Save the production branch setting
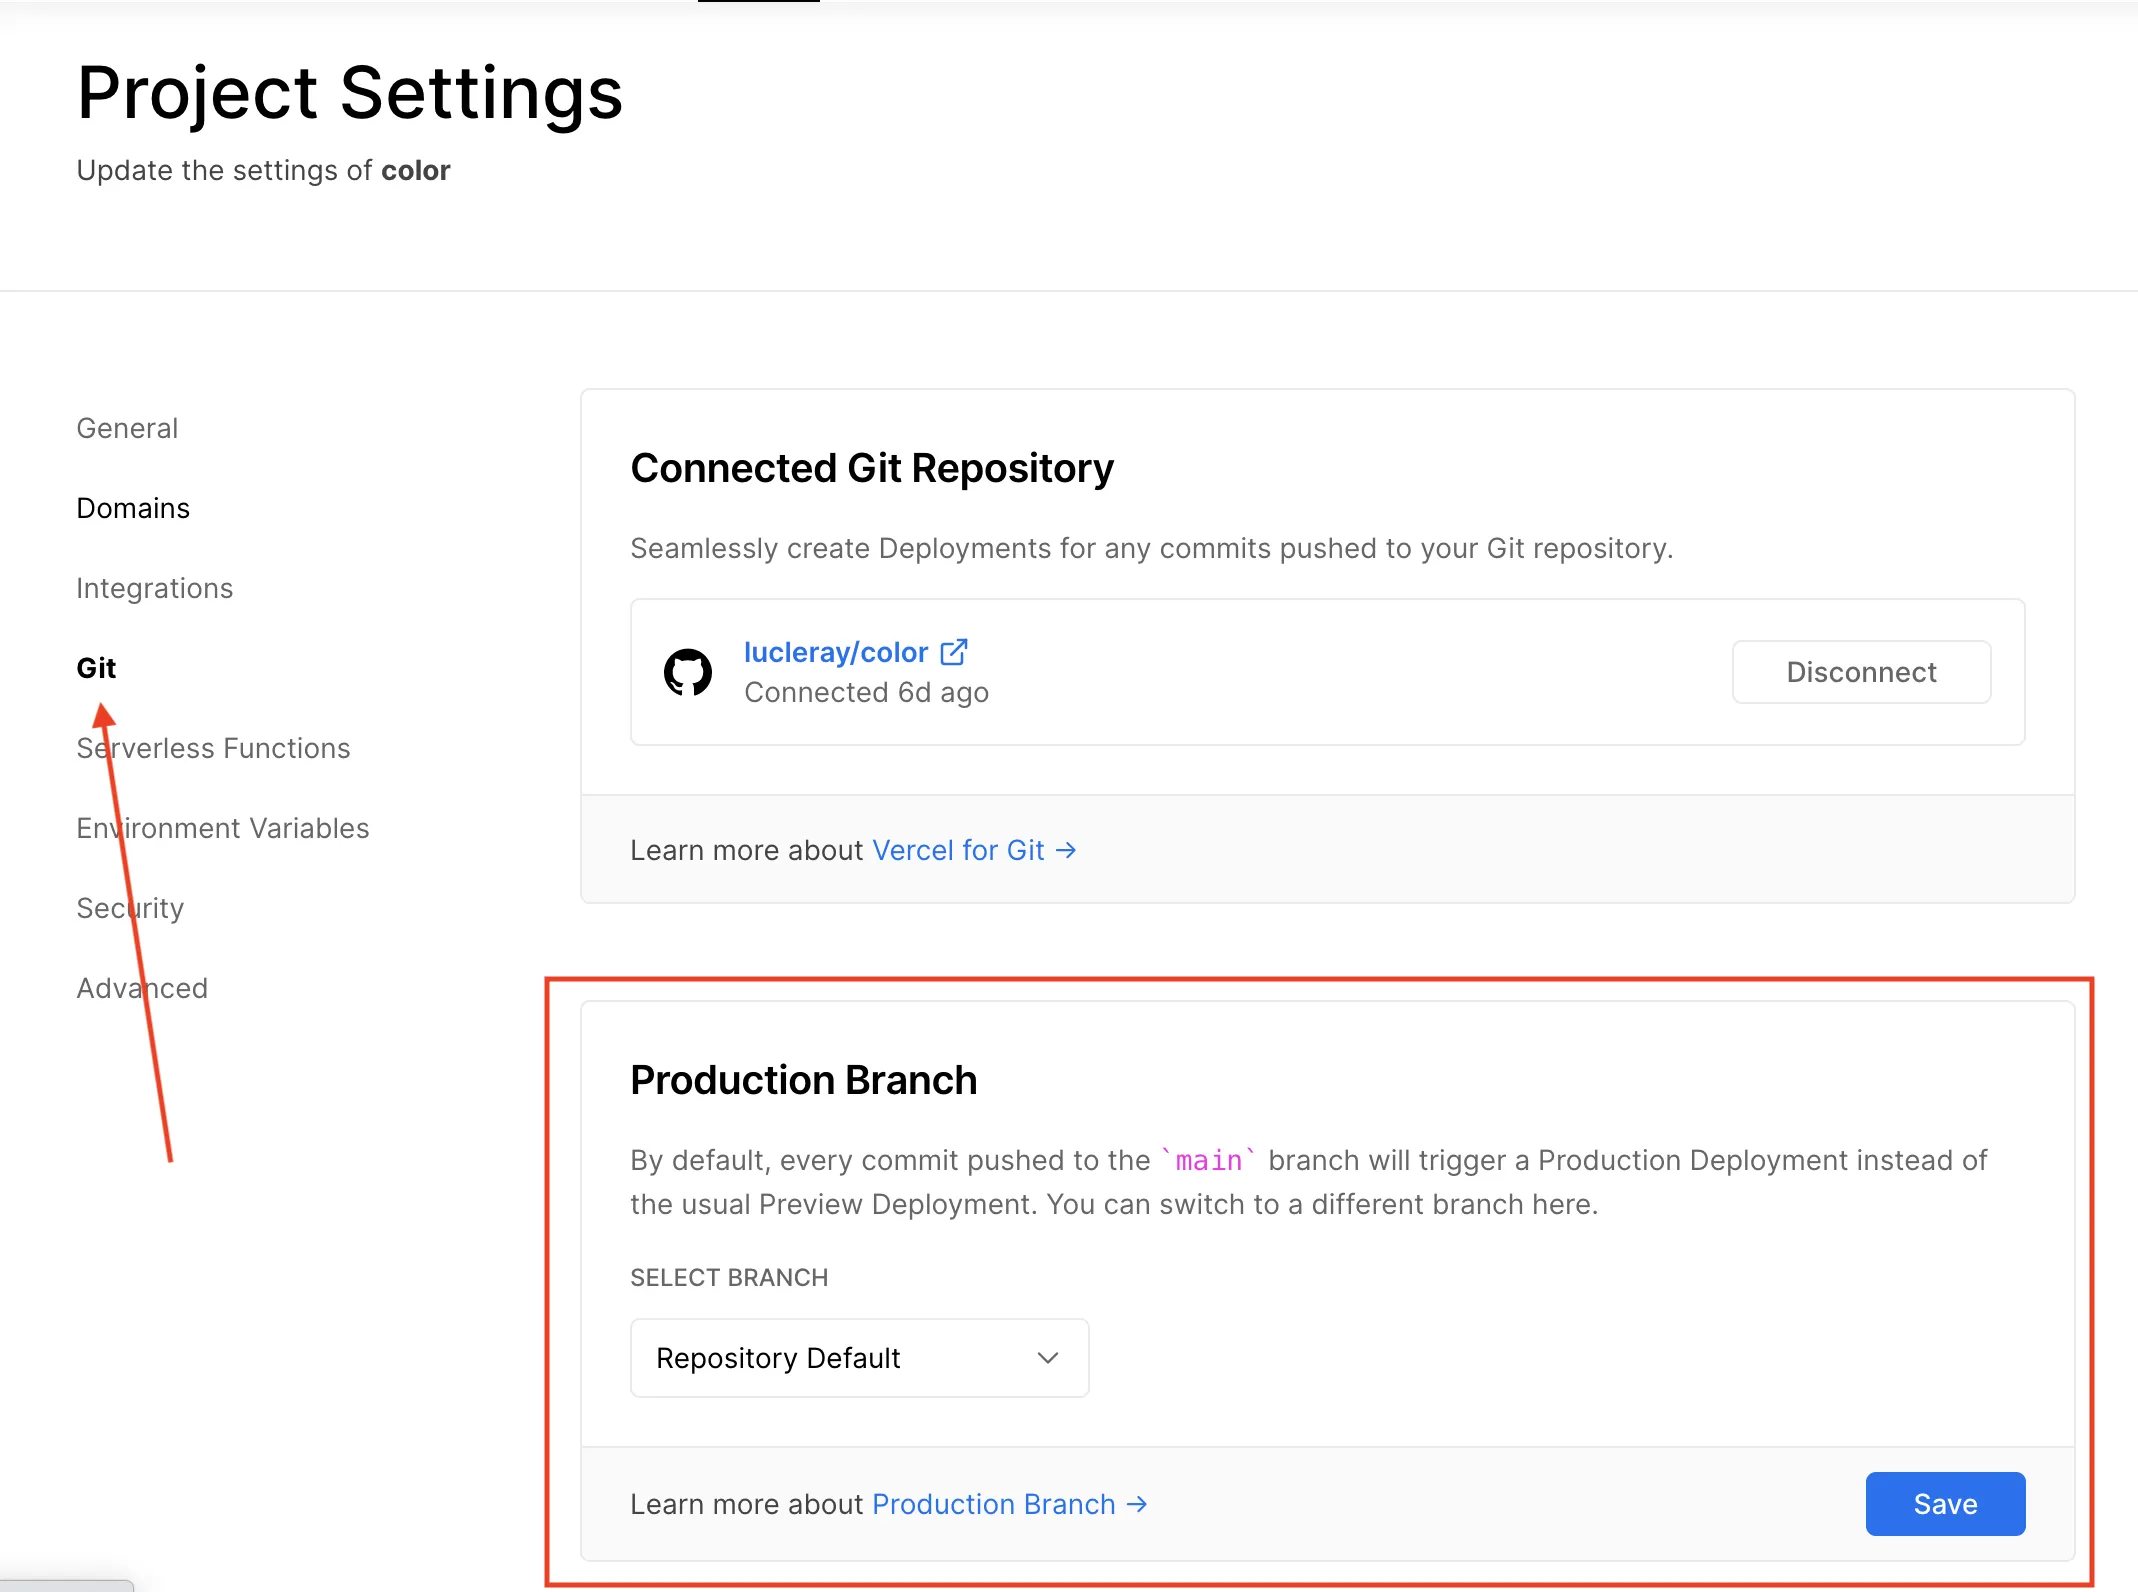 click(x=1944, y=1504)
